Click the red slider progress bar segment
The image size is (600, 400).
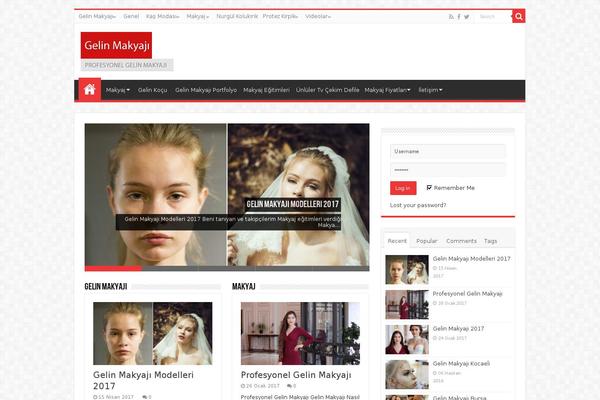pyautogui.click(x=113, y=268)
